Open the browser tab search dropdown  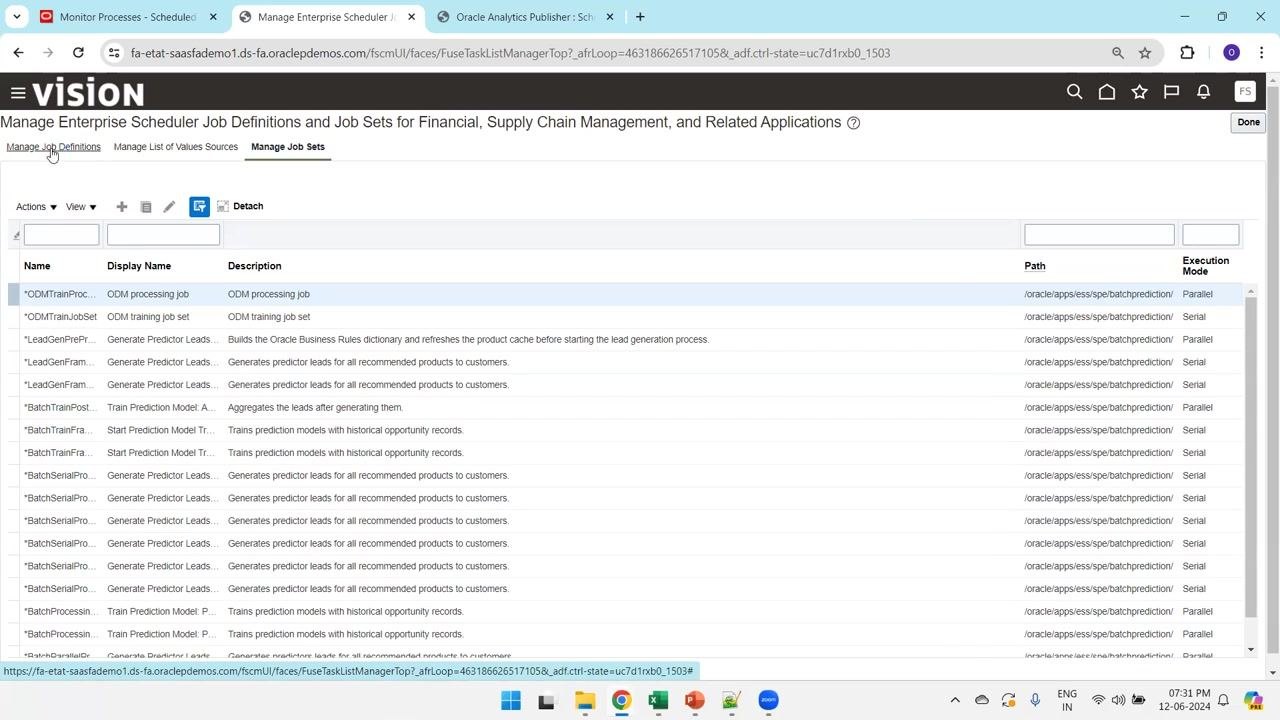(16, 17)
